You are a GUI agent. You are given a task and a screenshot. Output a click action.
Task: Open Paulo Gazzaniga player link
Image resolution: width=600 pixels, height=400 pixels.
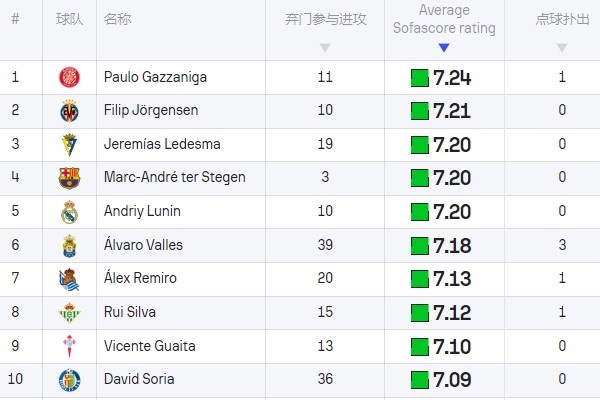pos(149,77)
